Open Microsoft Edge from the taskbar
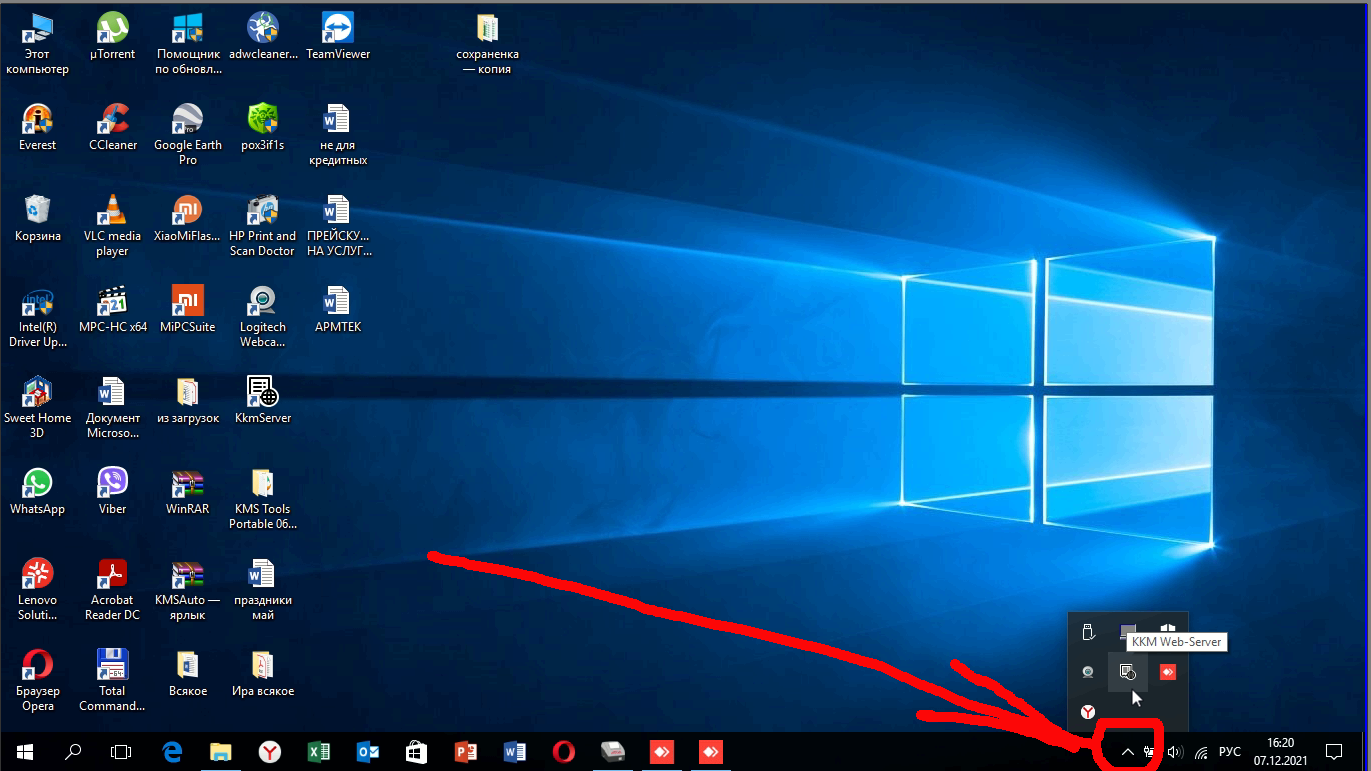The image size is (1371, 771). 172,751
